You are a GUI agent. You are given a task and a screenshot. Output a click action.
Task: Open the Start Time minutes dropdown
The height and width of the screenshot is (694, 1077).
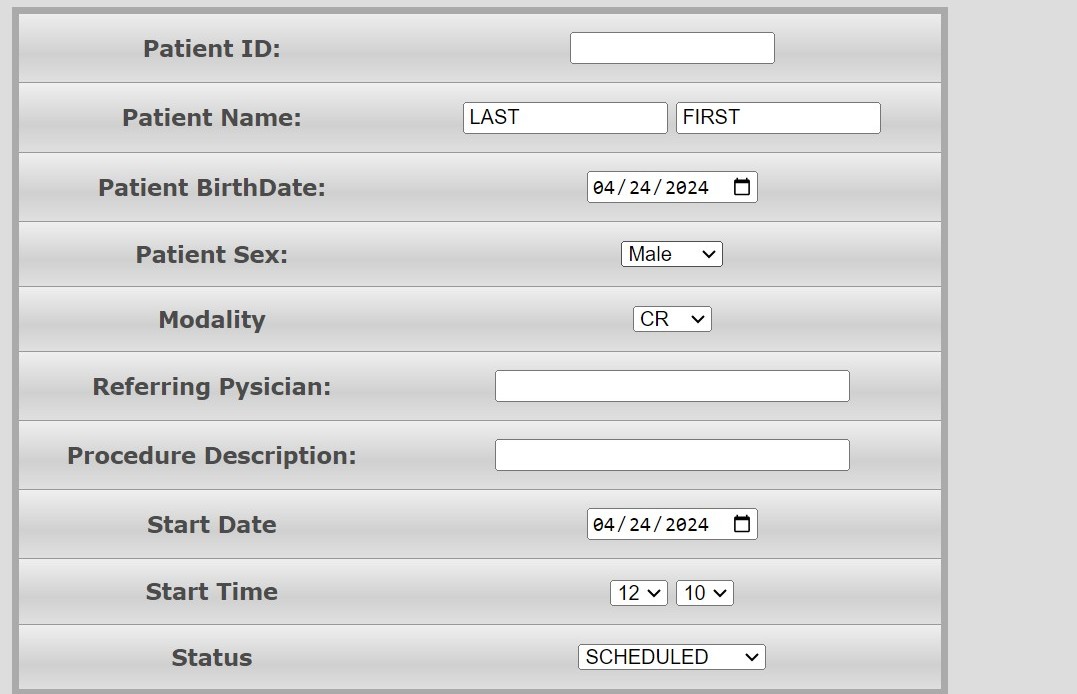[x=705, y=593]
